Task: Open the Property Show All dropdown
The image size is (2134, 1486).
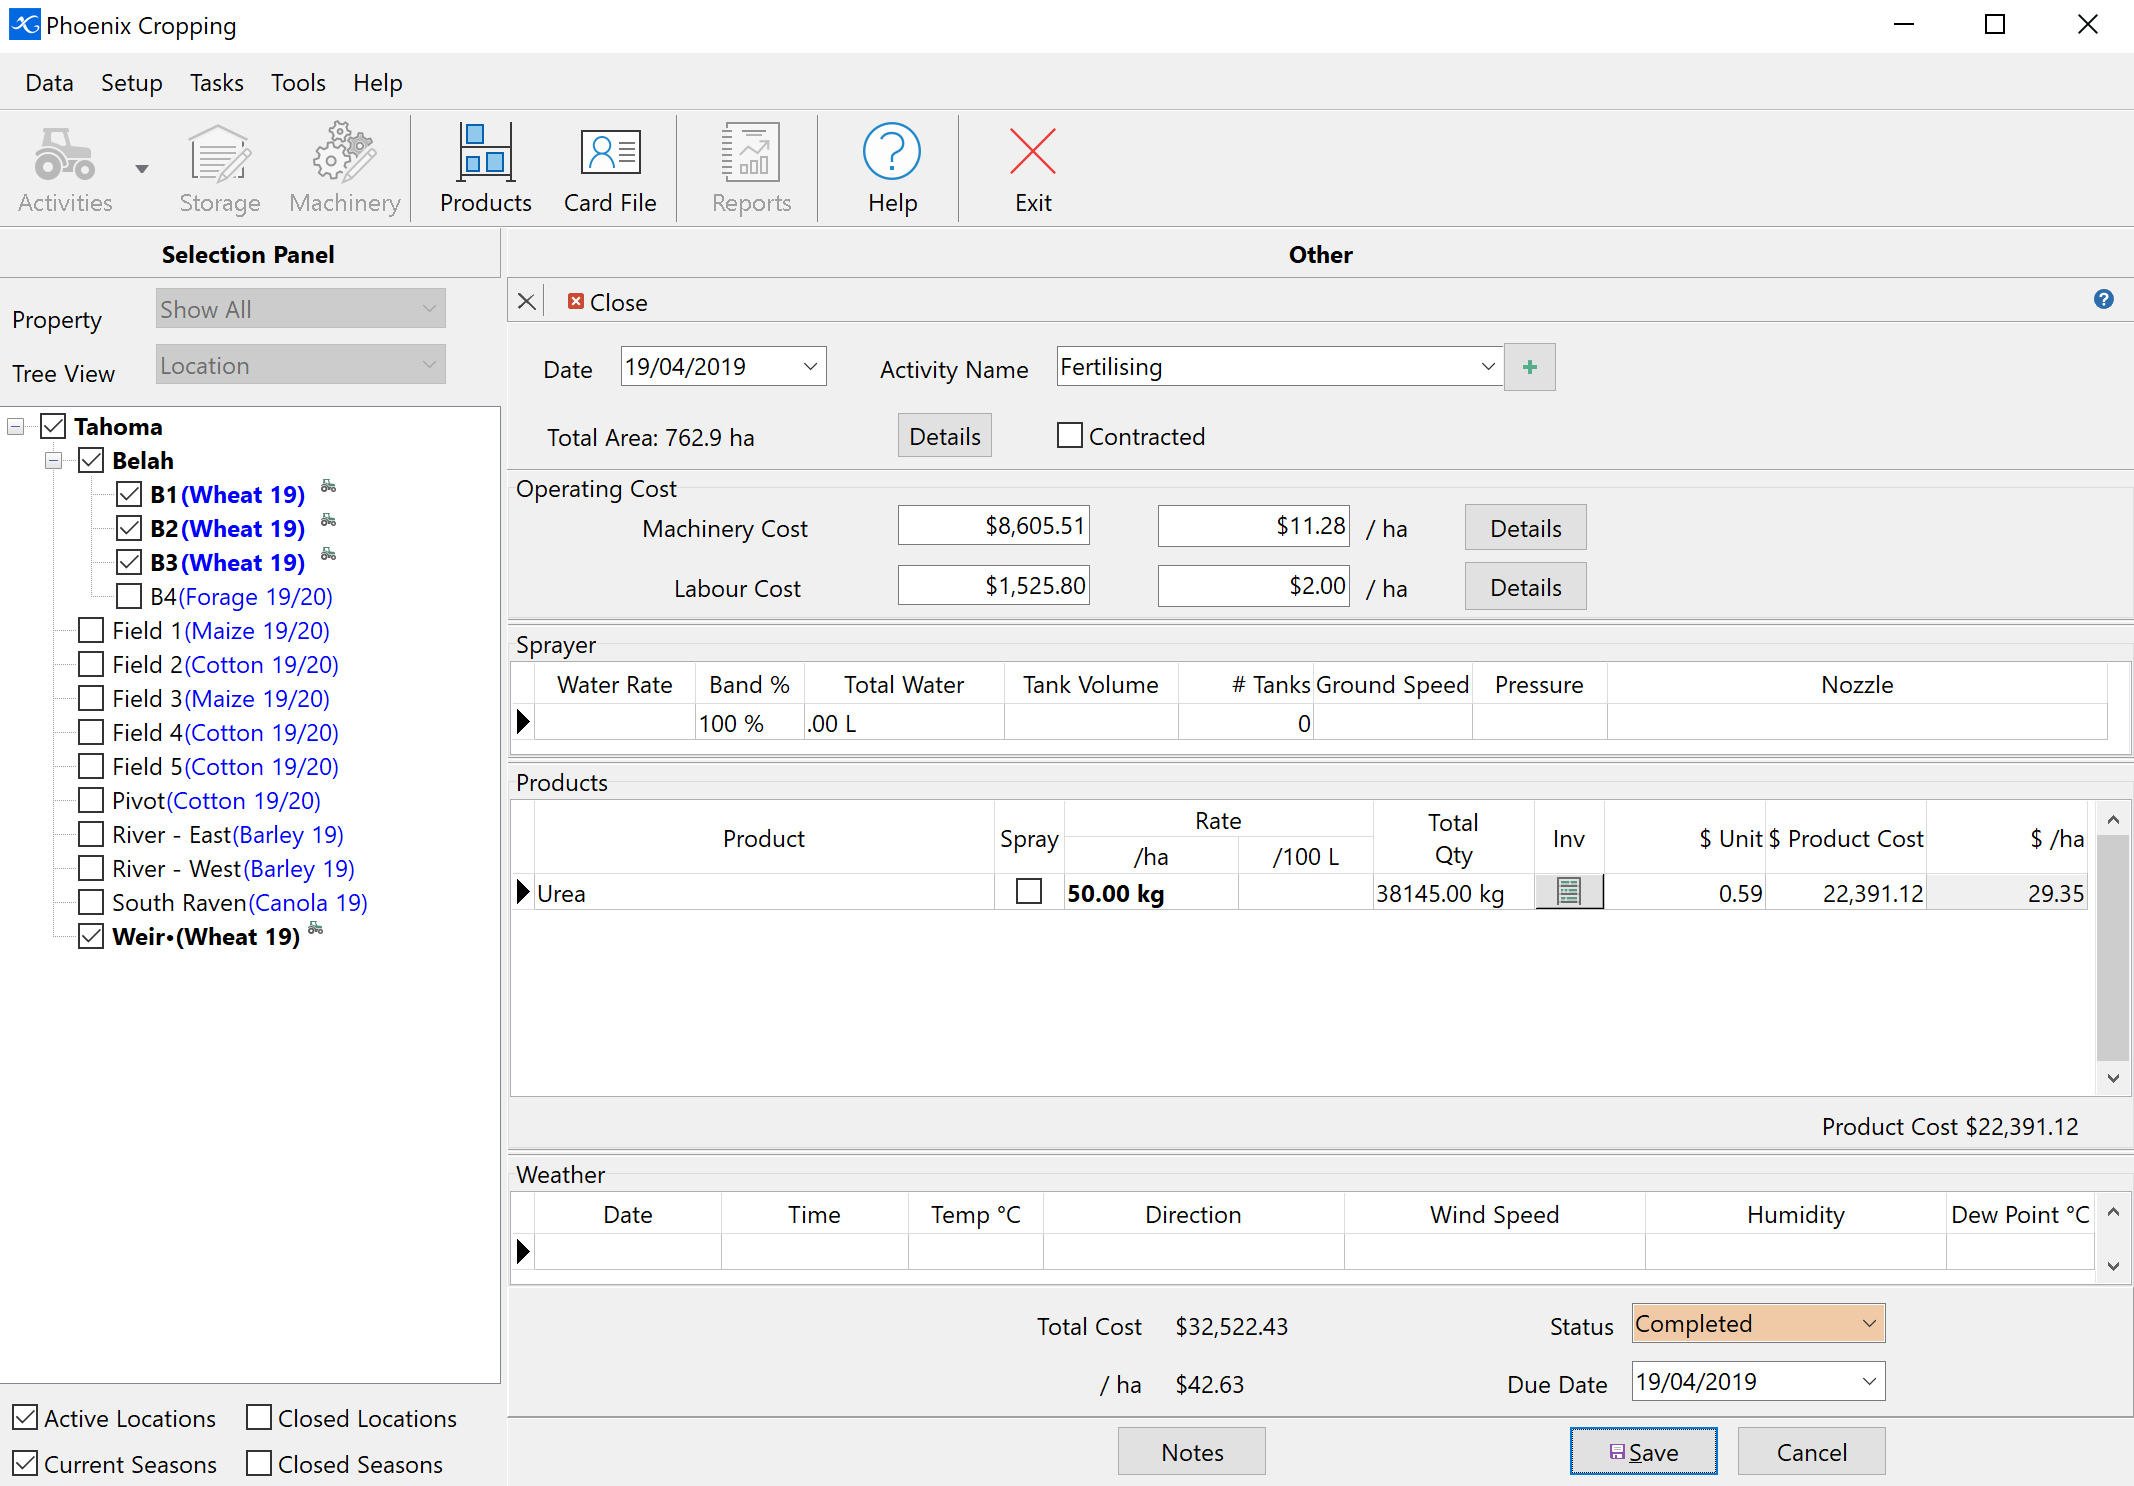Action: [301, 309]
